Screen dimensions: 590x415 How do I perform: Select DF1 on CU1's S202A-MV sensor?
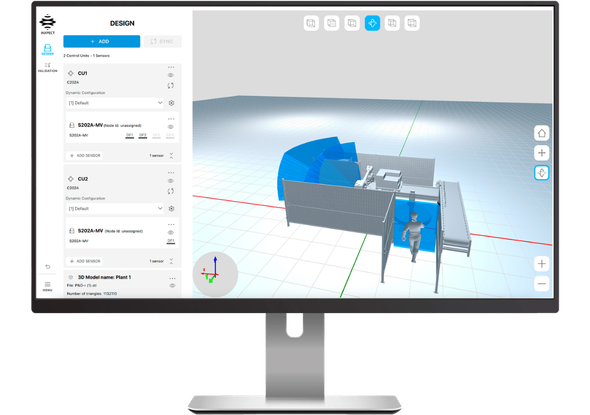click(x=129, y=135)
